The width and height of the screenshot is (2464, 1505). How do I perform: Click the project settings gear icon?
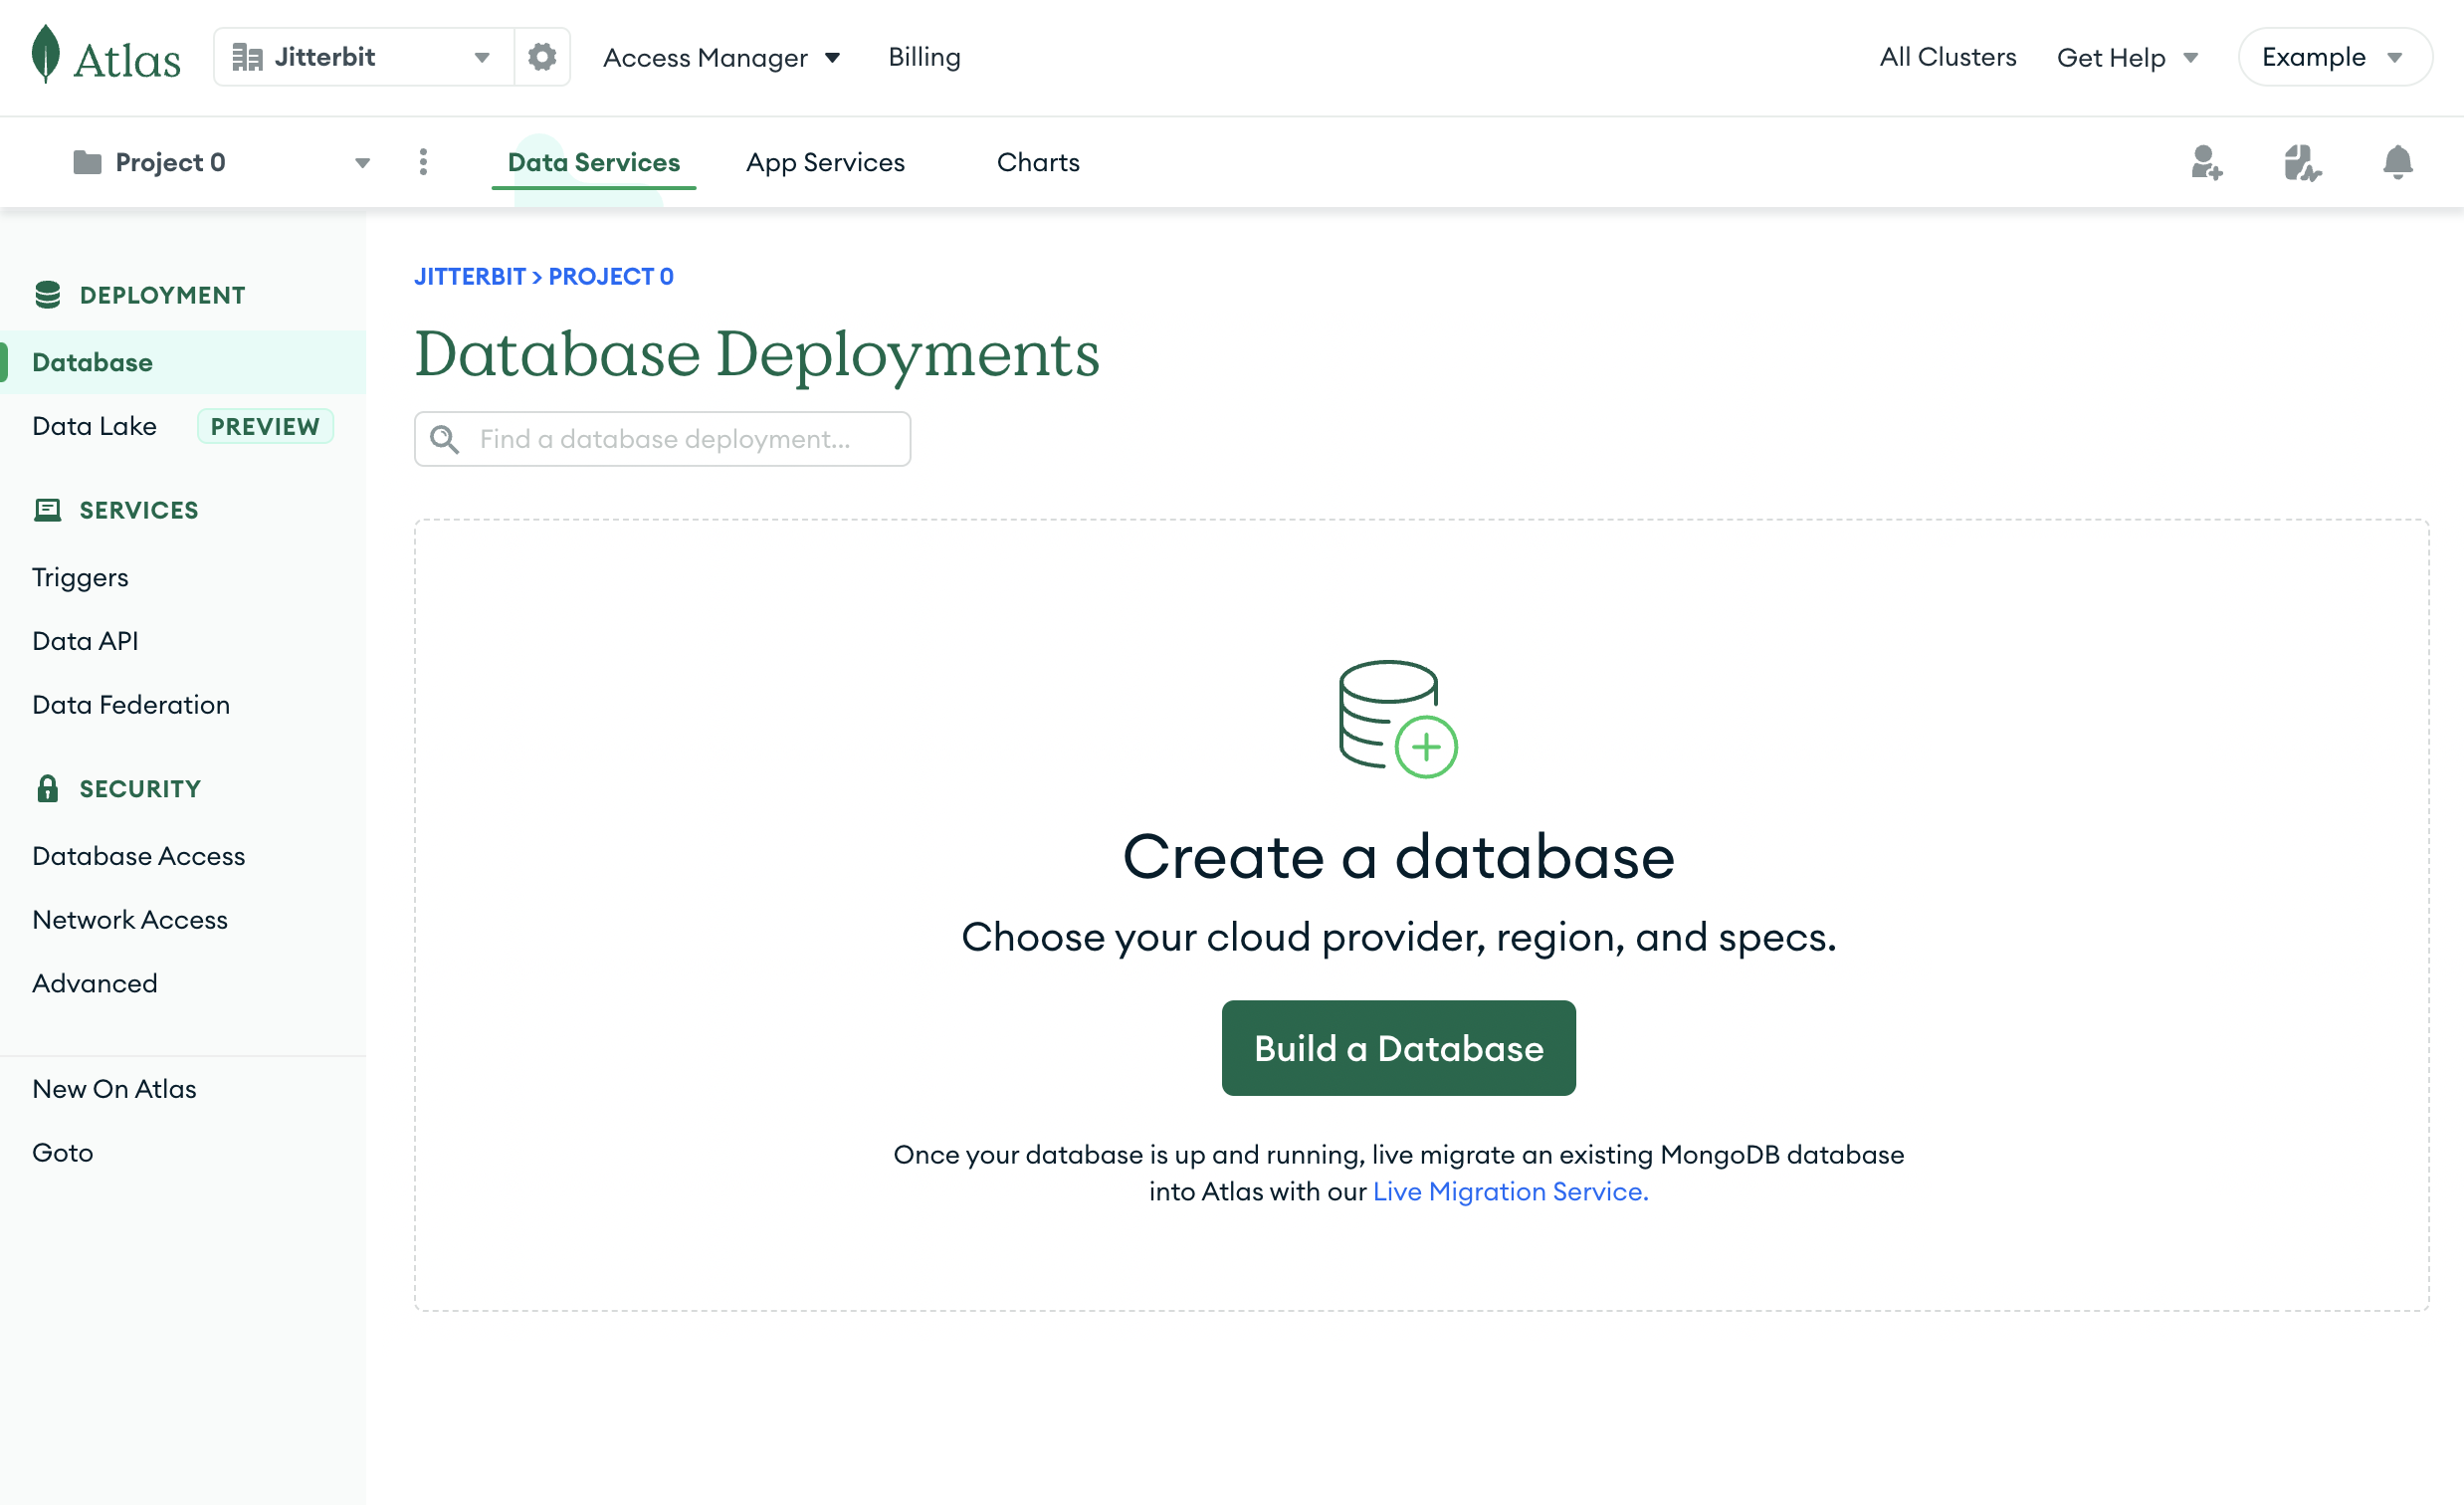coord(540,57)
